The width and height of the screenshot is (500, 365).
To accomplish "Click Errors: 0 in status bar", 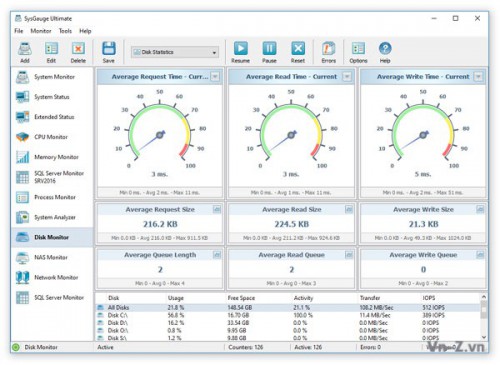I will click(371, 347).
